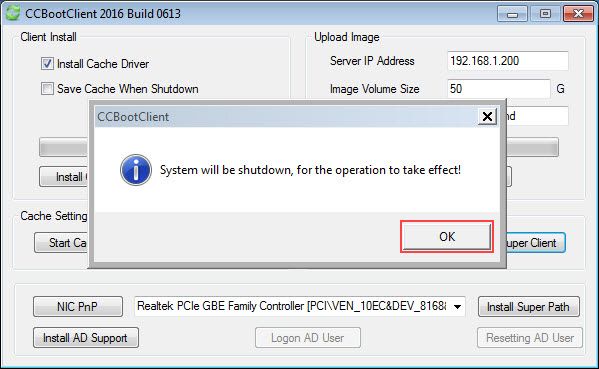Select the Realtek PCIe GBE controller field
The image size is (599, 369).
pyautogui.click(x=300, y=306)
